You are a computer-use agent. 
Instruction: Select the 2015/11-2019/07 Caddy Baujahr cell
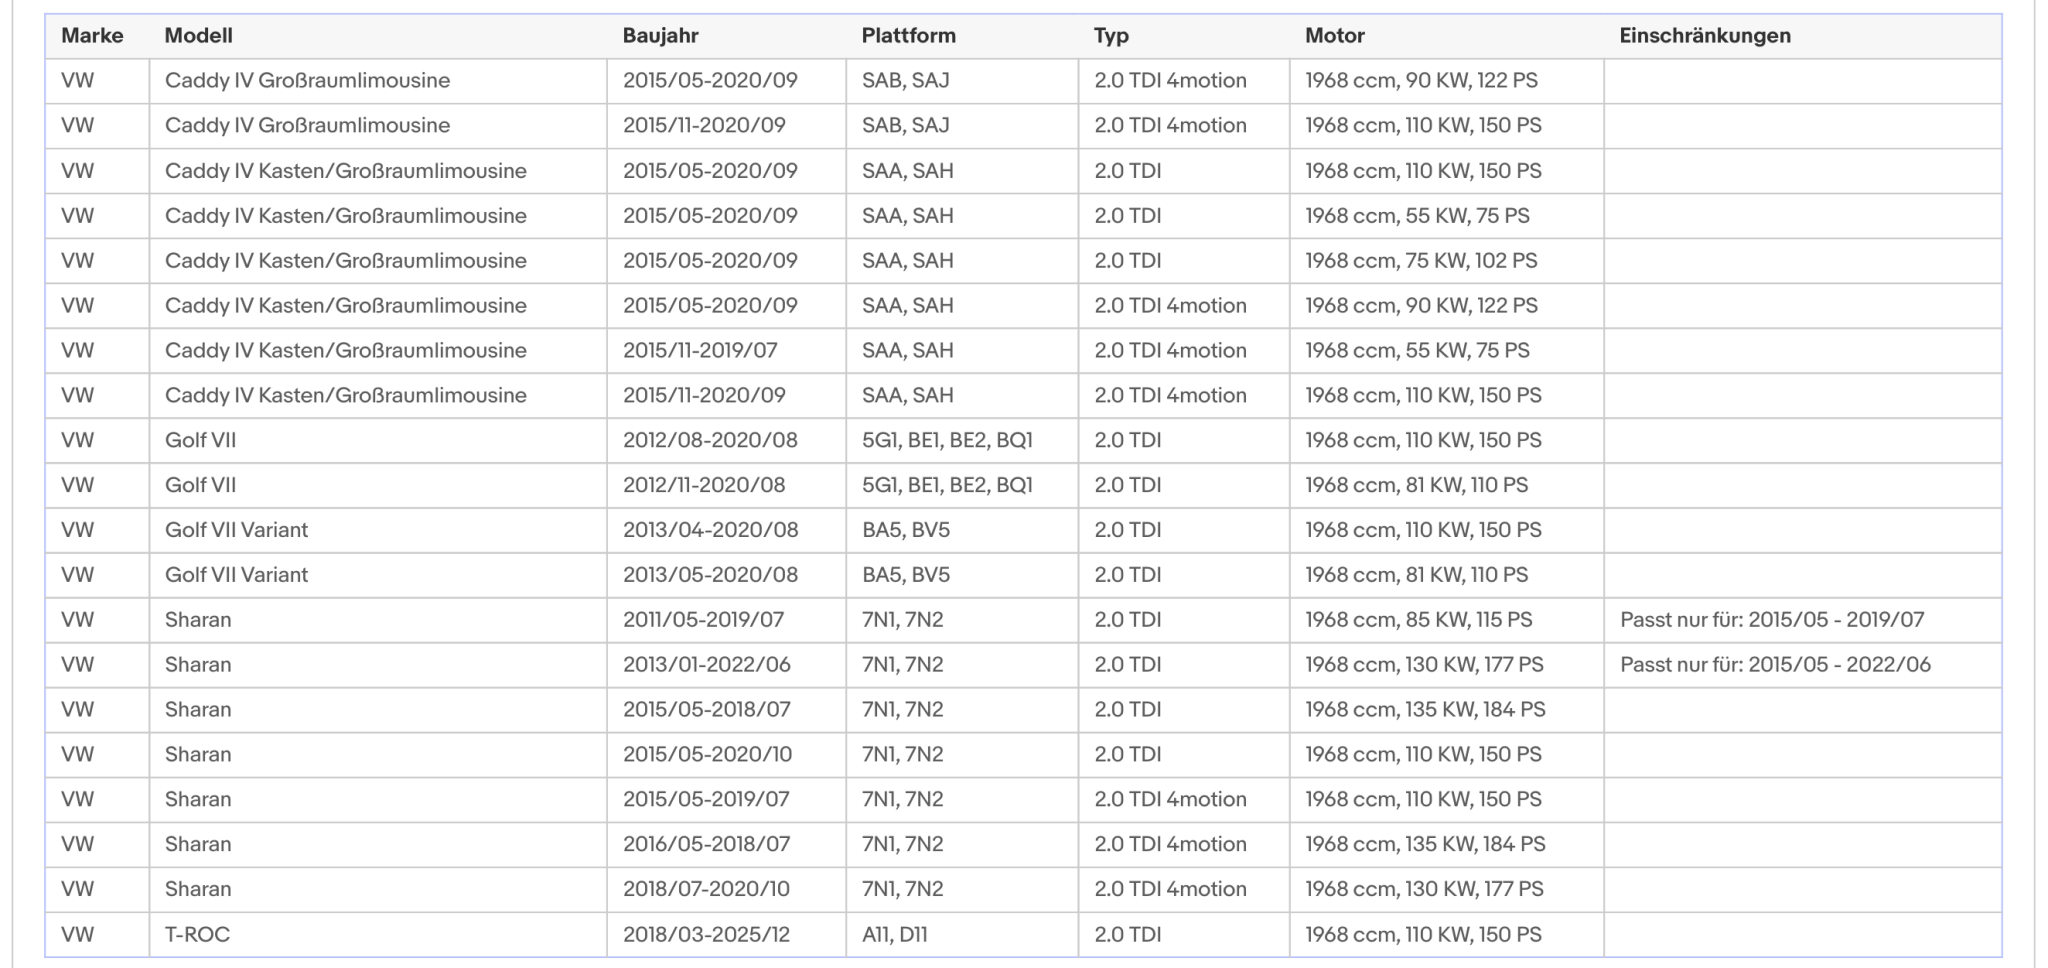point(726,350)
